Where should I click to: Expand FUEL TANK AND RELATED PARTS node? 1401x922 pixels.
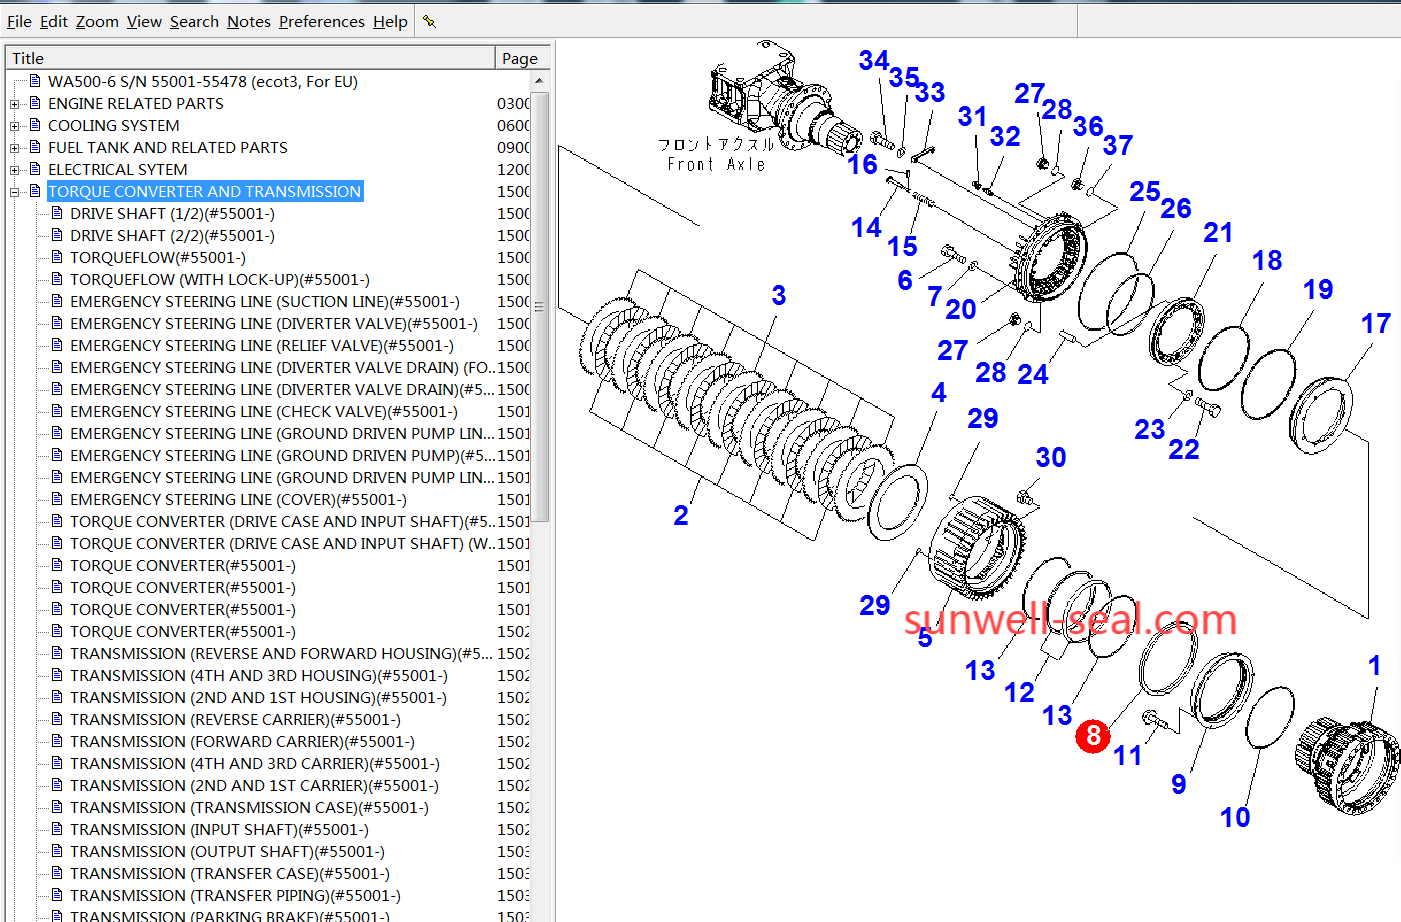[14, 147]
